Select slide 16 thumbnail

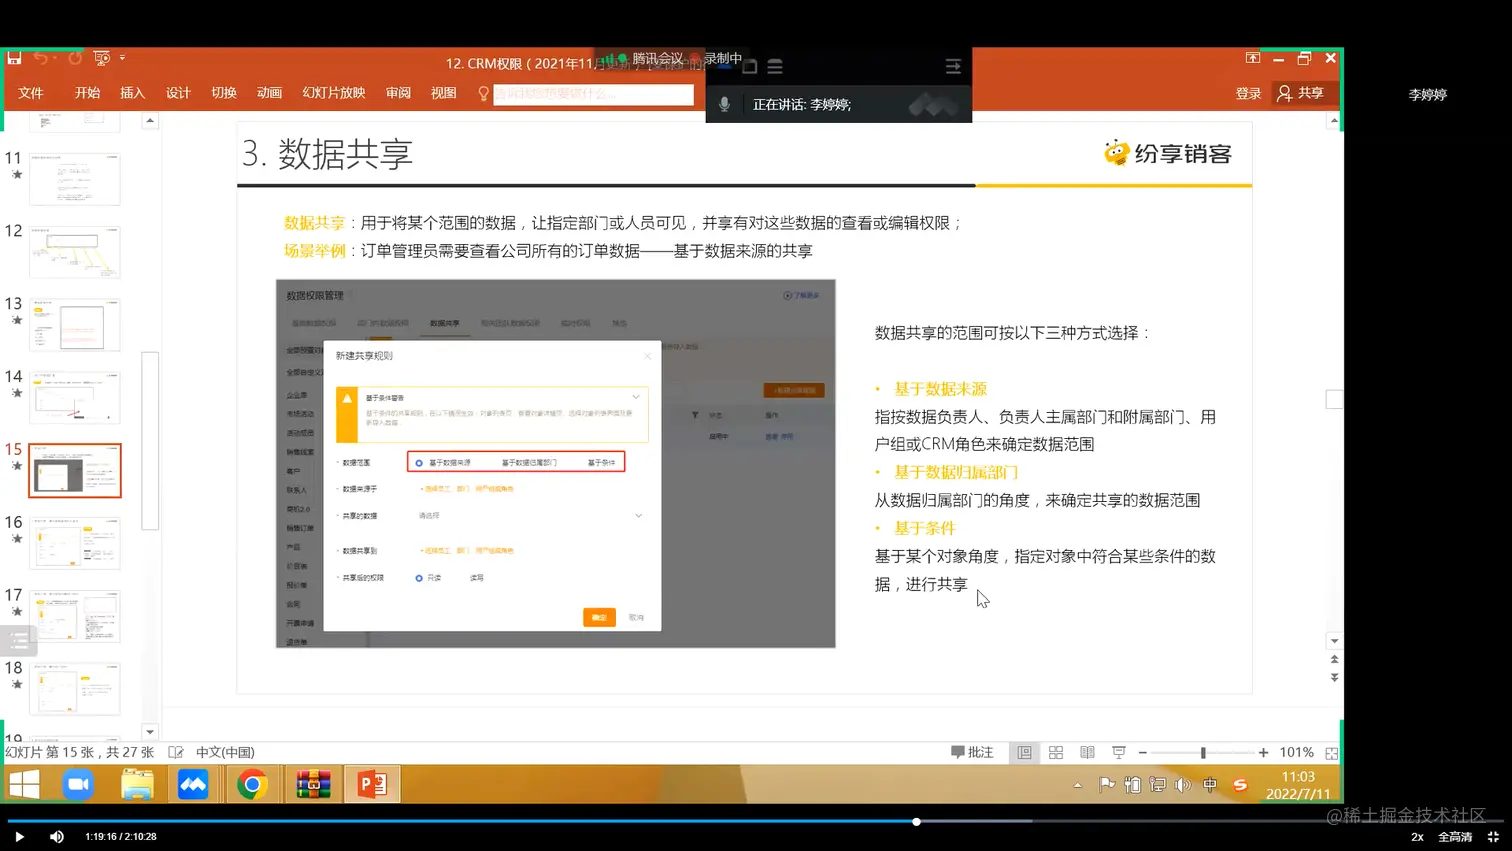coord(75,543)
